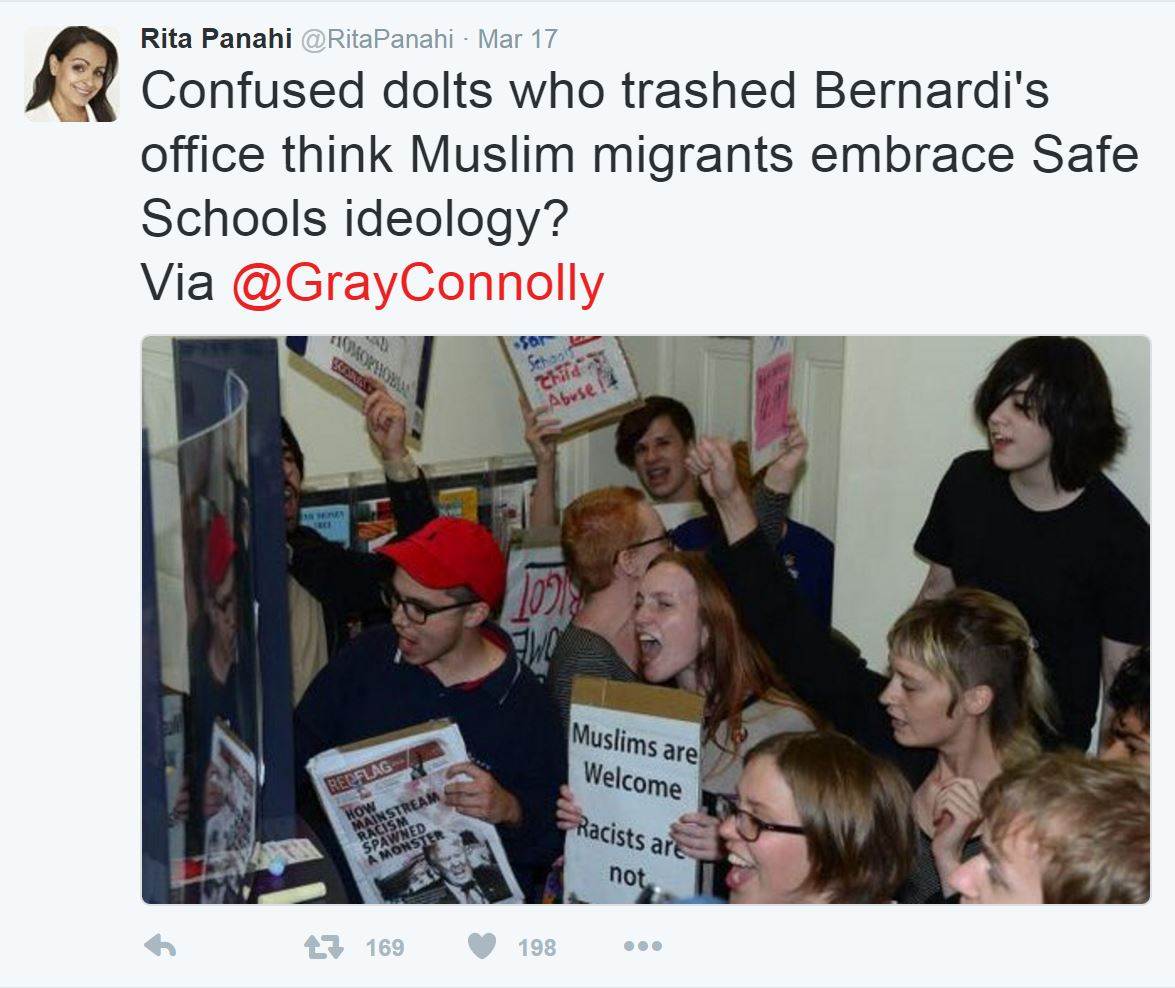Retweet this tweet via the retweet icon
The width and height of the screenshot is (1175, 988).
point(324,947)
